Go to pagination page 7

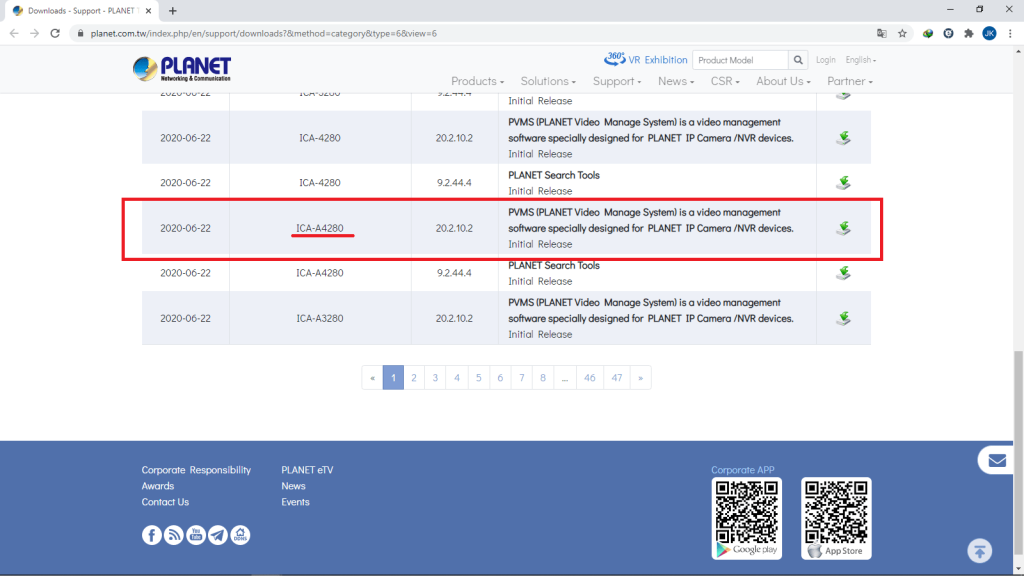click(x=522, y=378)
